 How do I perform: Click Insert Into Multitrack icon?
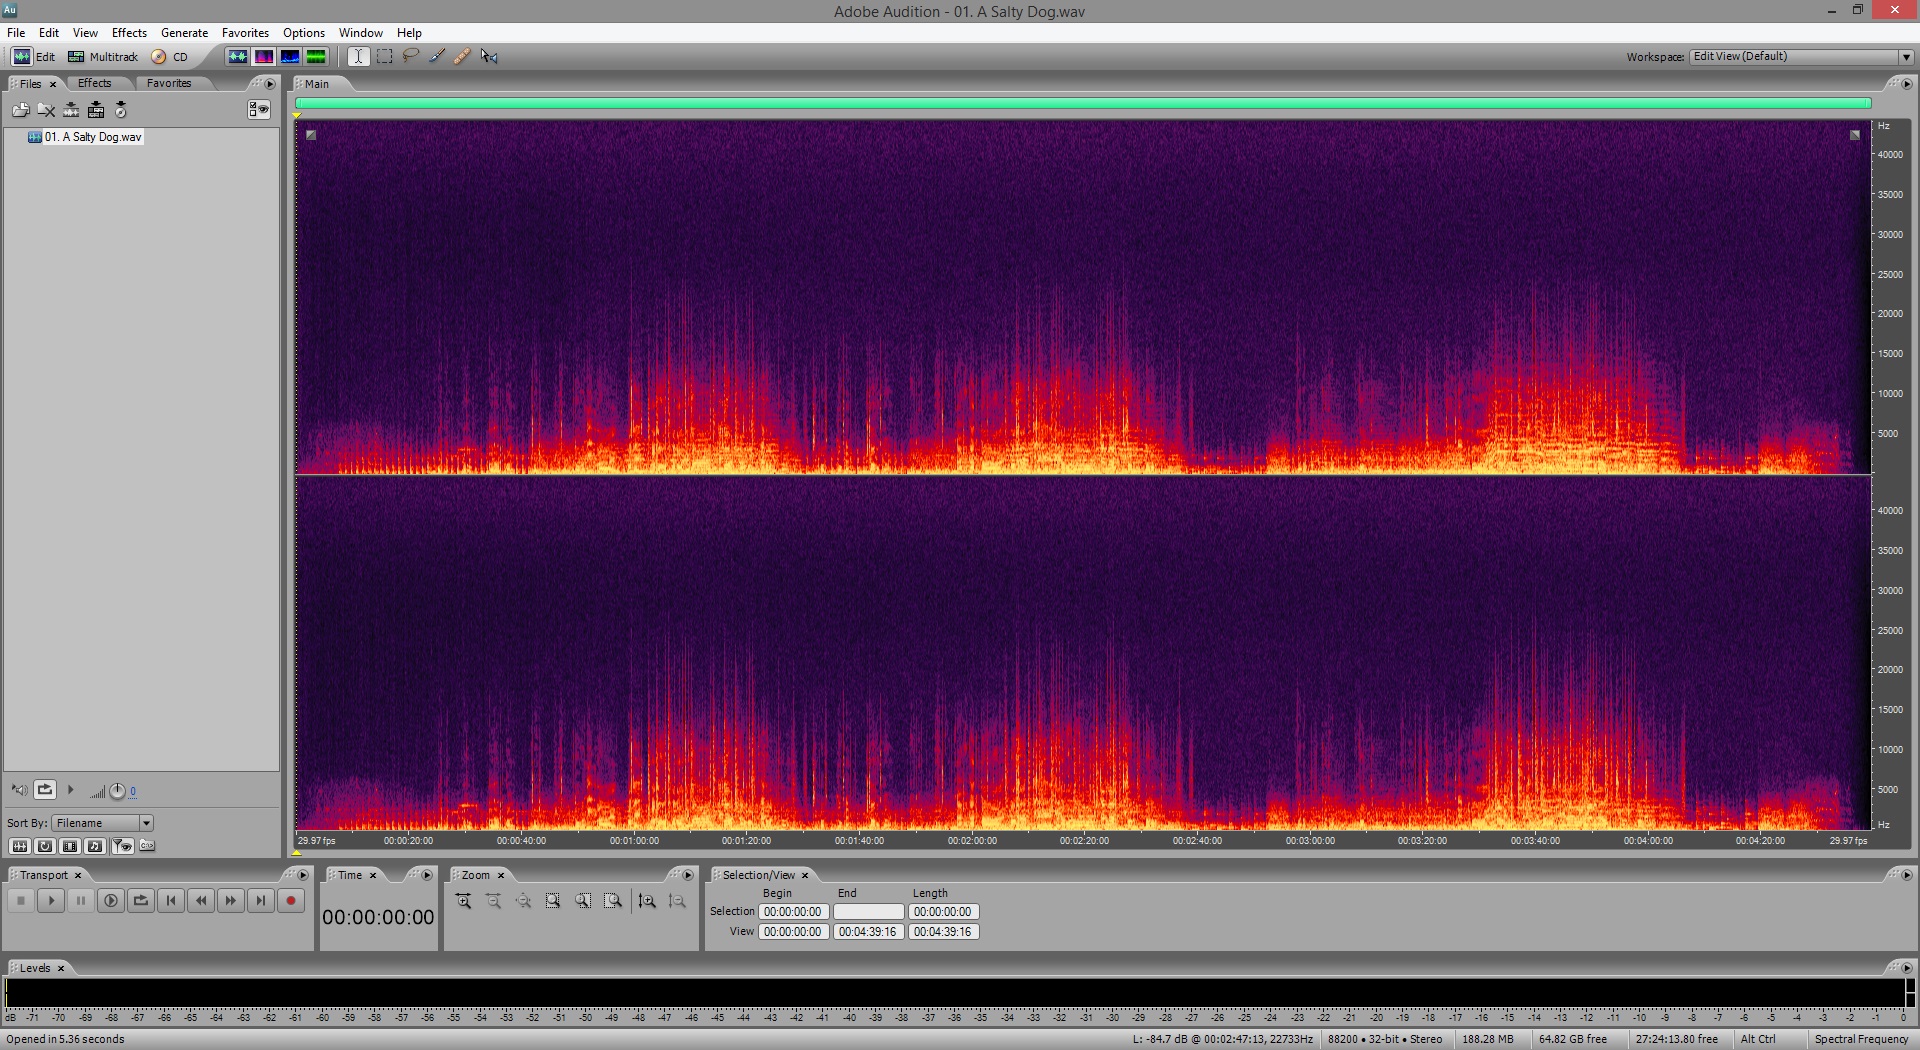coord(96,110)
